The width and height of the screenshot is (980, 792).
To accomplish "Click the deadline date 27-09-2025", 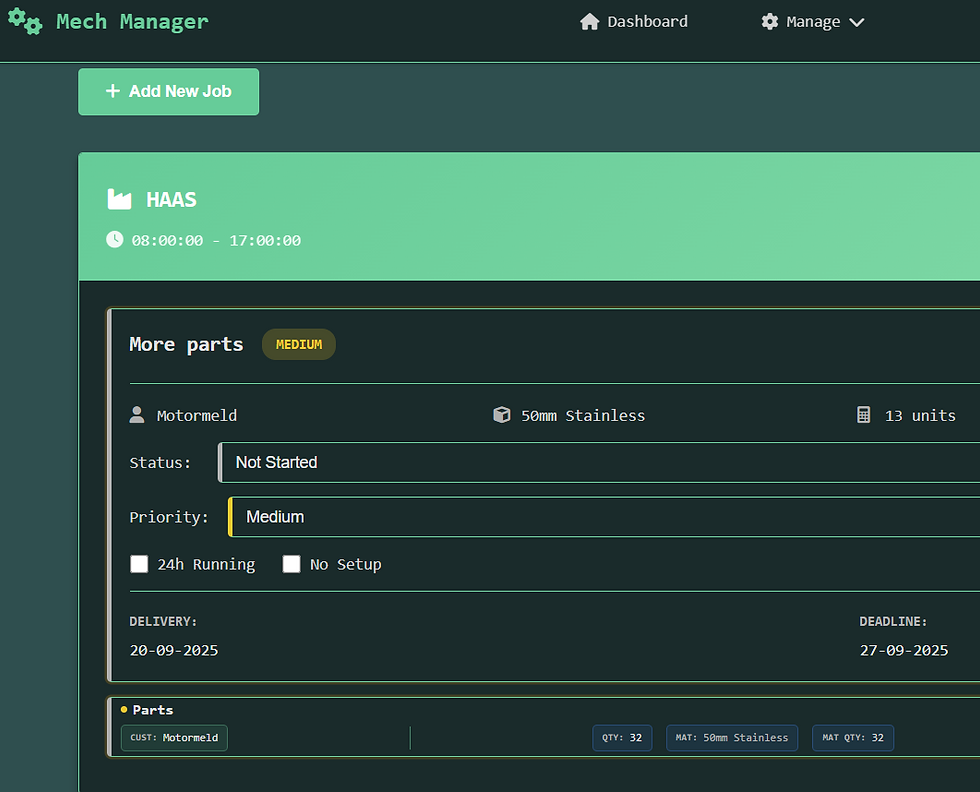I will (x=904, y=651).
